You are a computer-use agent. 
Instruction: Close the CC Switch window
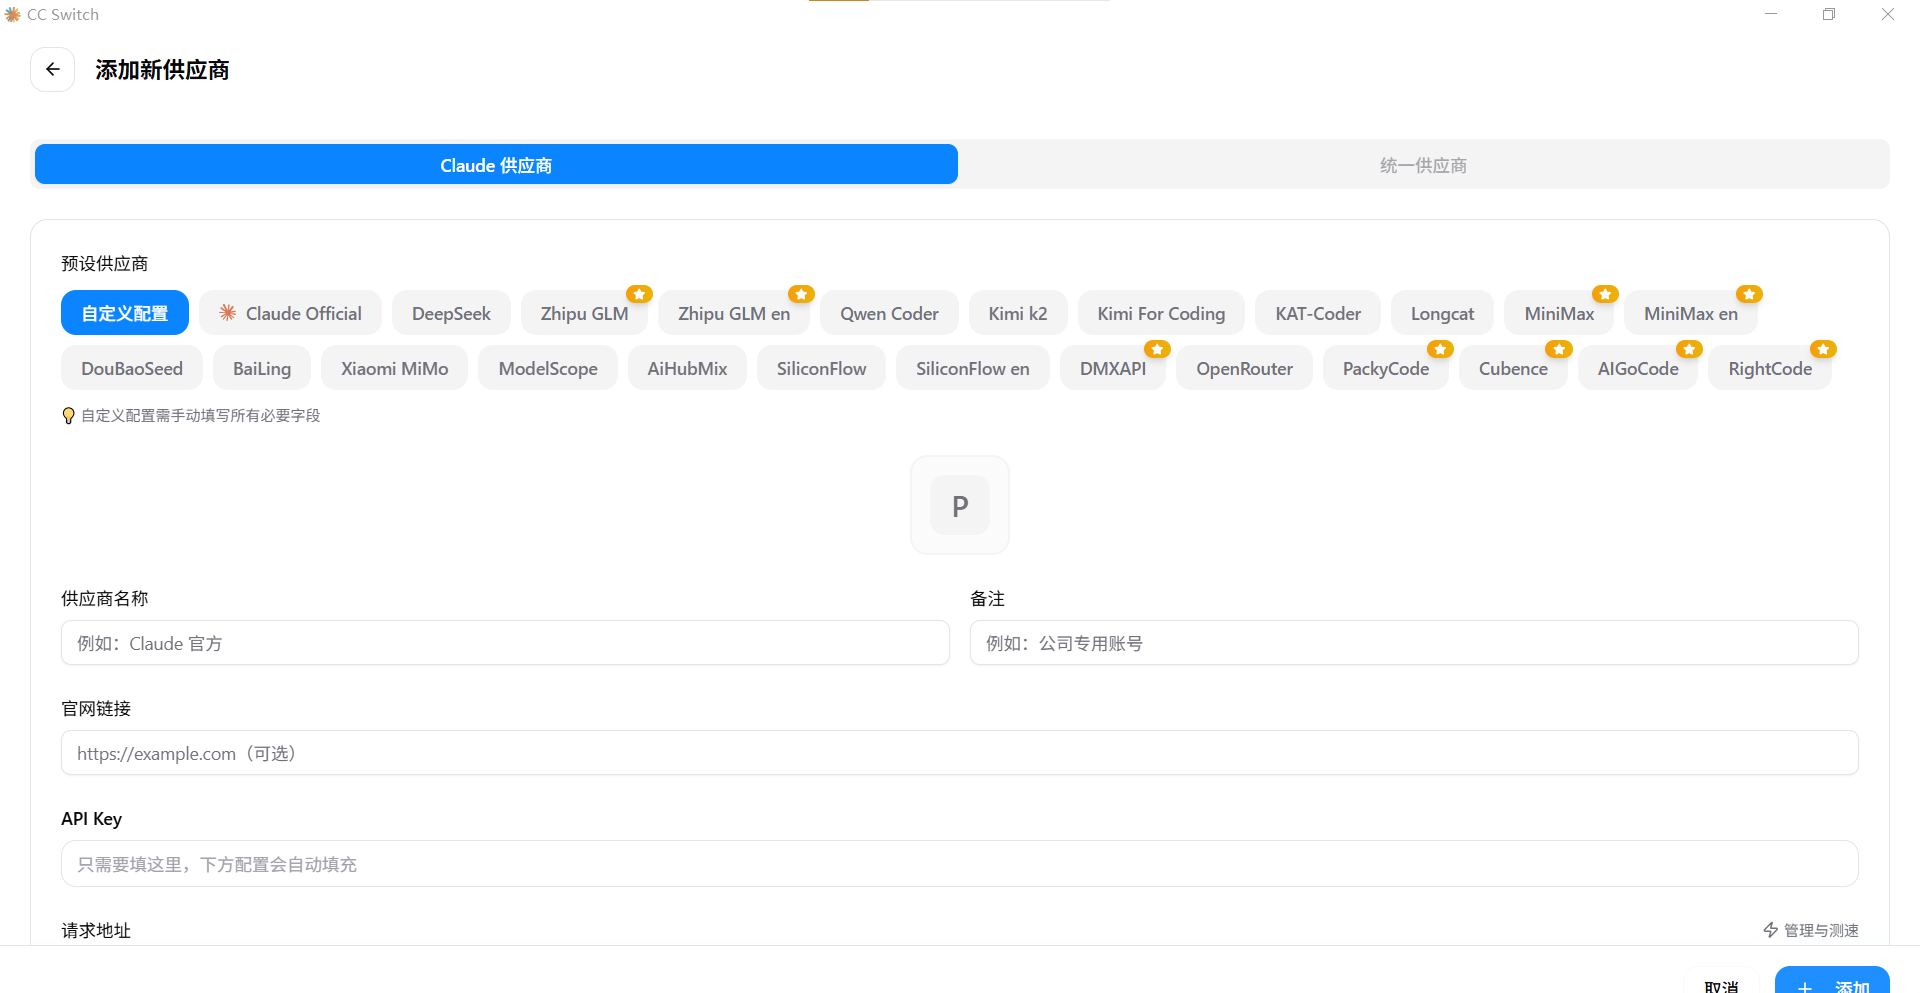(1888, 14)
